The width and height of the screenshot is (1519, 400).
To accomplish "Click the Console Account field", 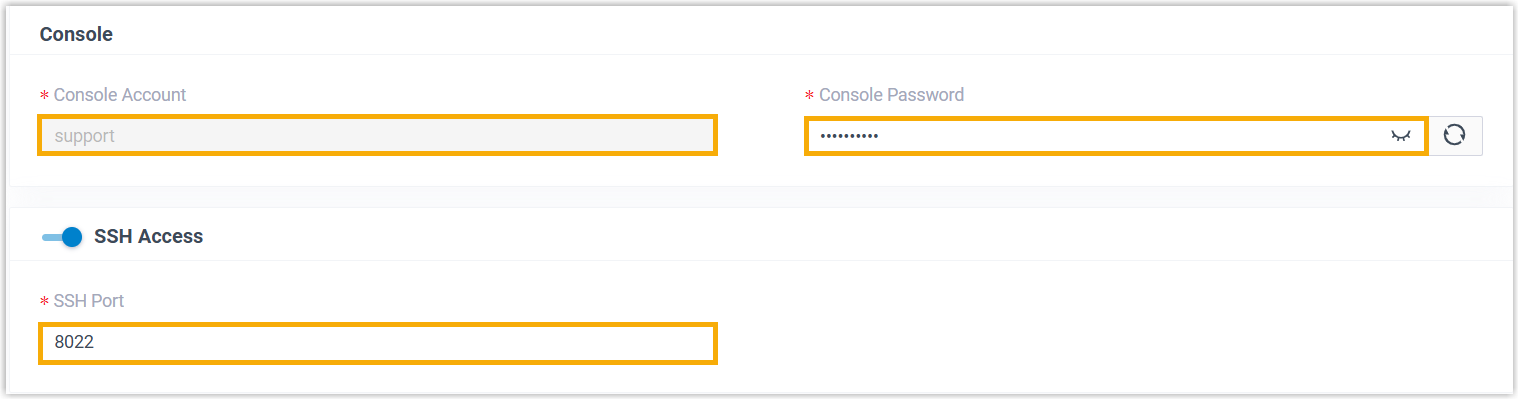I will pos(377,136).
